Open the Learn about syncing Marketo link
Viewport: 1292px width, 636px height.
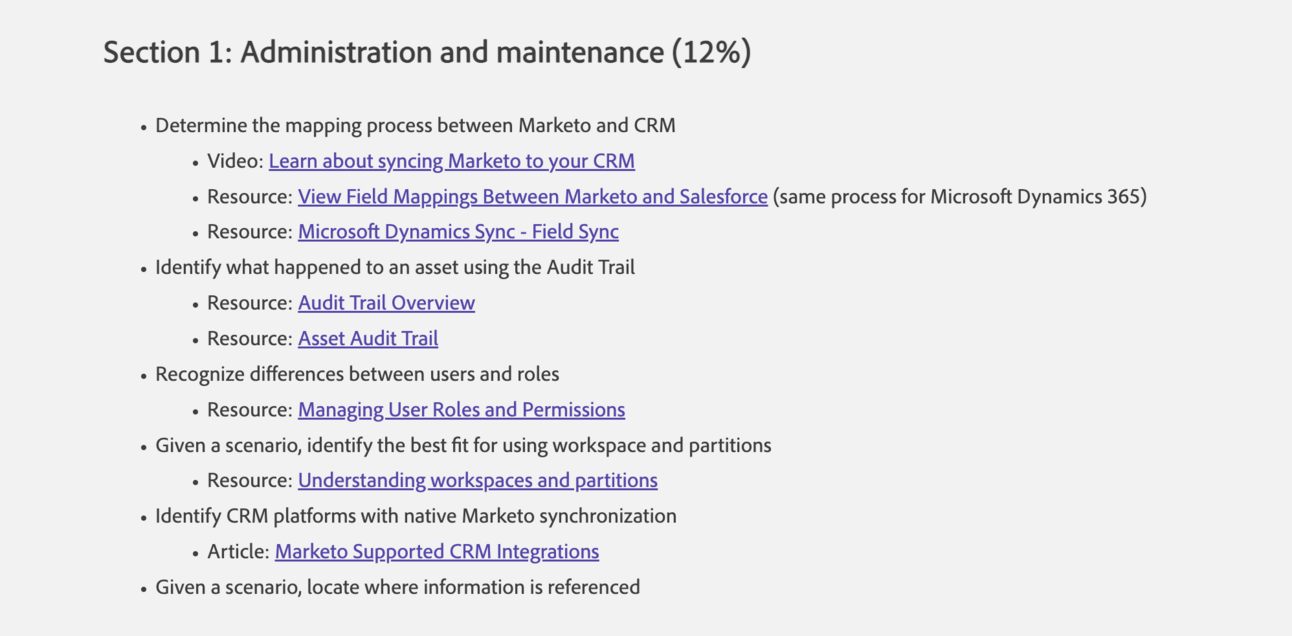[451, 161]
